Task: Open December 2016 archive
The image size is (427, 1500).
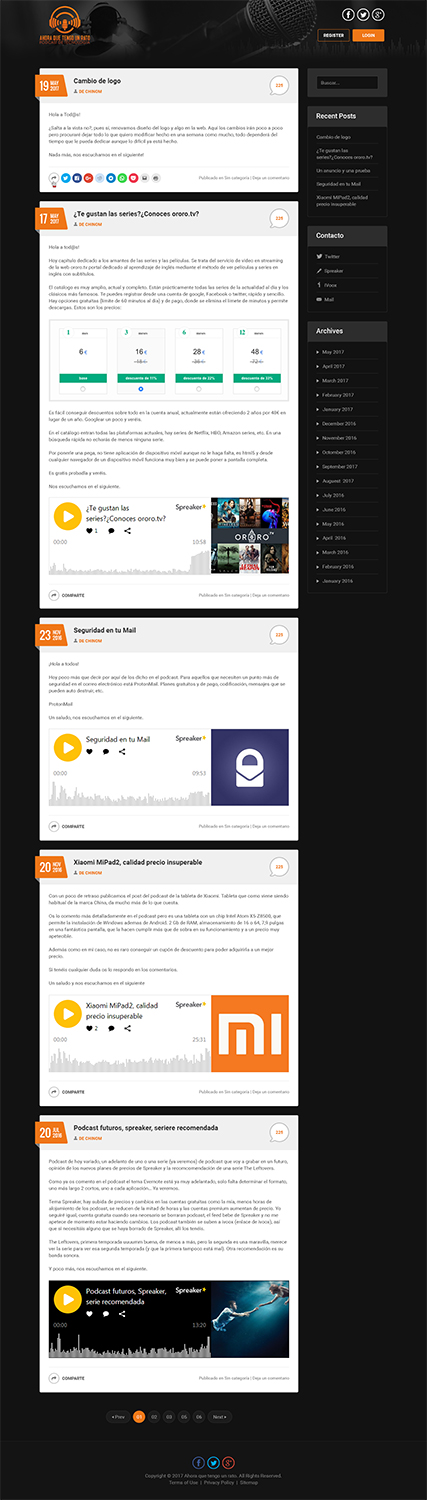Action: click(x=338, y=424)
